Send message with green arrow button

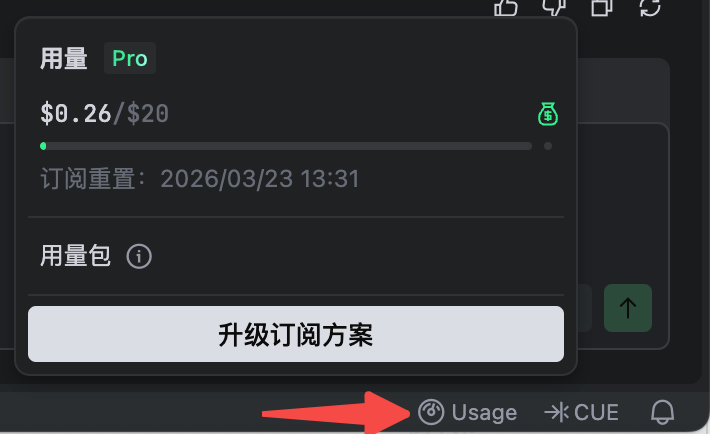(628, 308)
